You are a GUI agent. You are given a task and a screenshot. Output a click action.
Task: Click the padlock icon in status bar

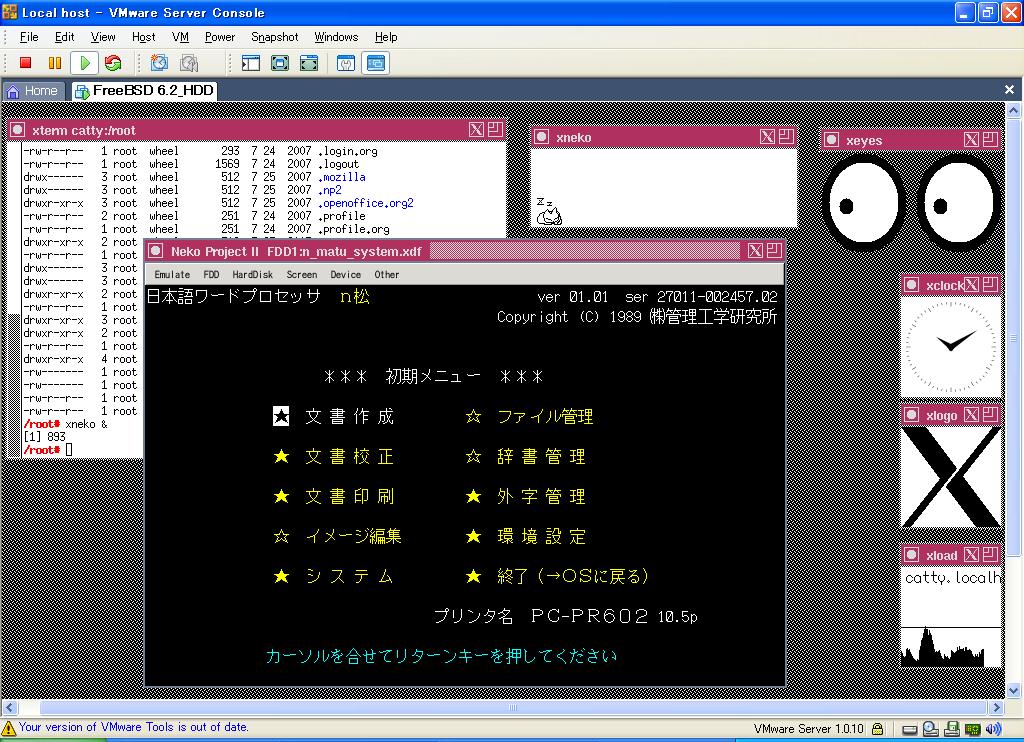click(878, 729)
